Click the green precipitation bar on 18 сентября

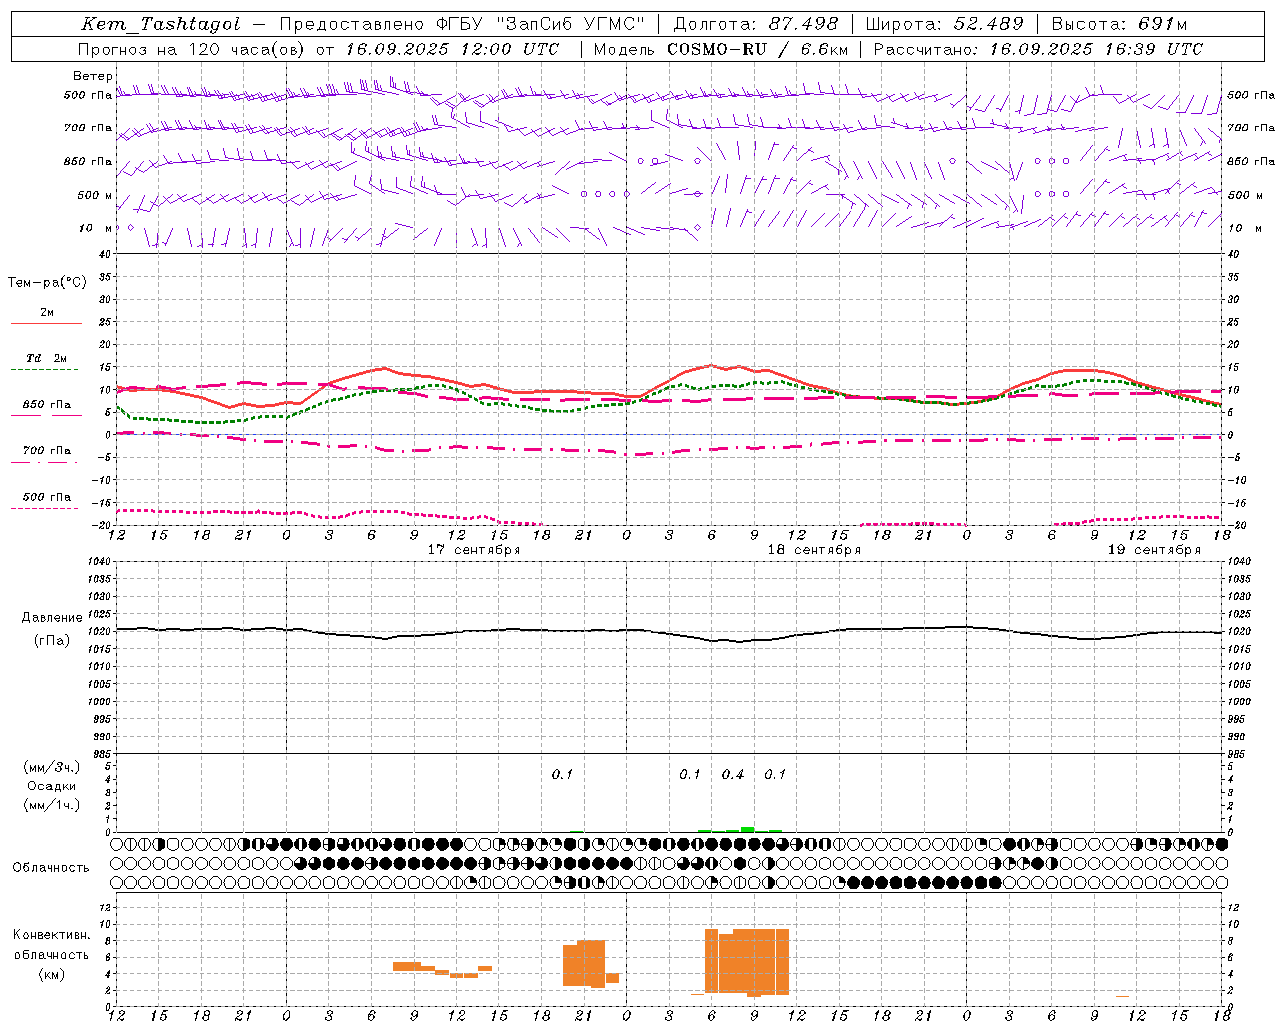tap(747, 829)
